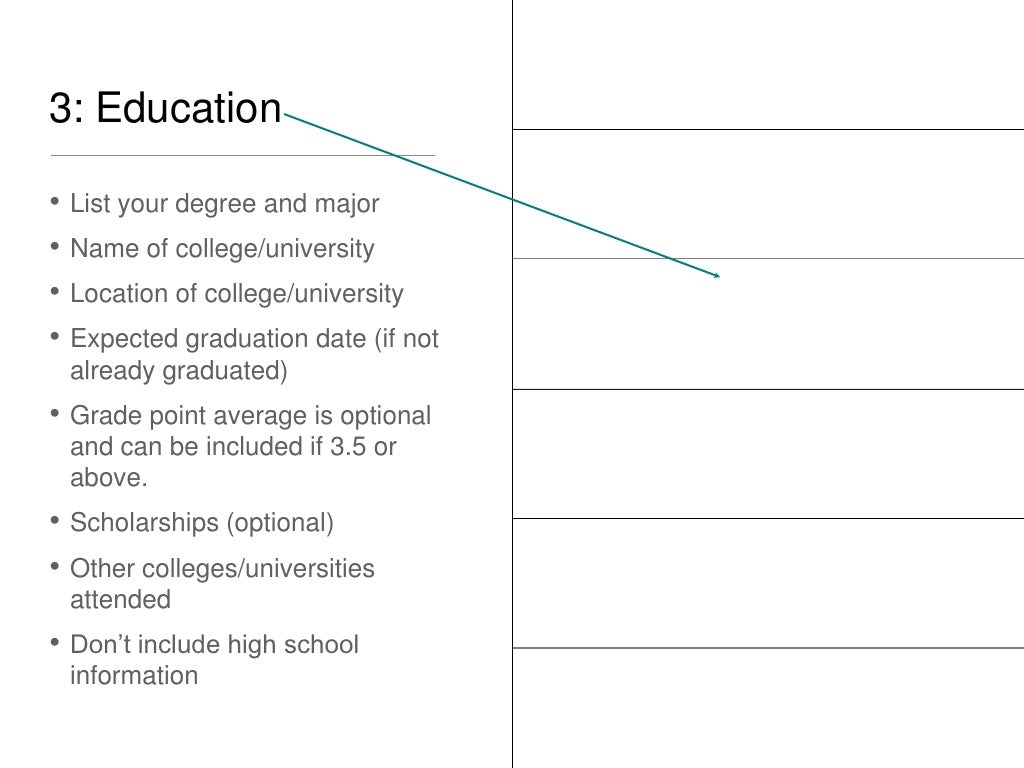Select the teal arrow line from the title
Screen dimensions: 1024x768
click(x=502, y=195)
